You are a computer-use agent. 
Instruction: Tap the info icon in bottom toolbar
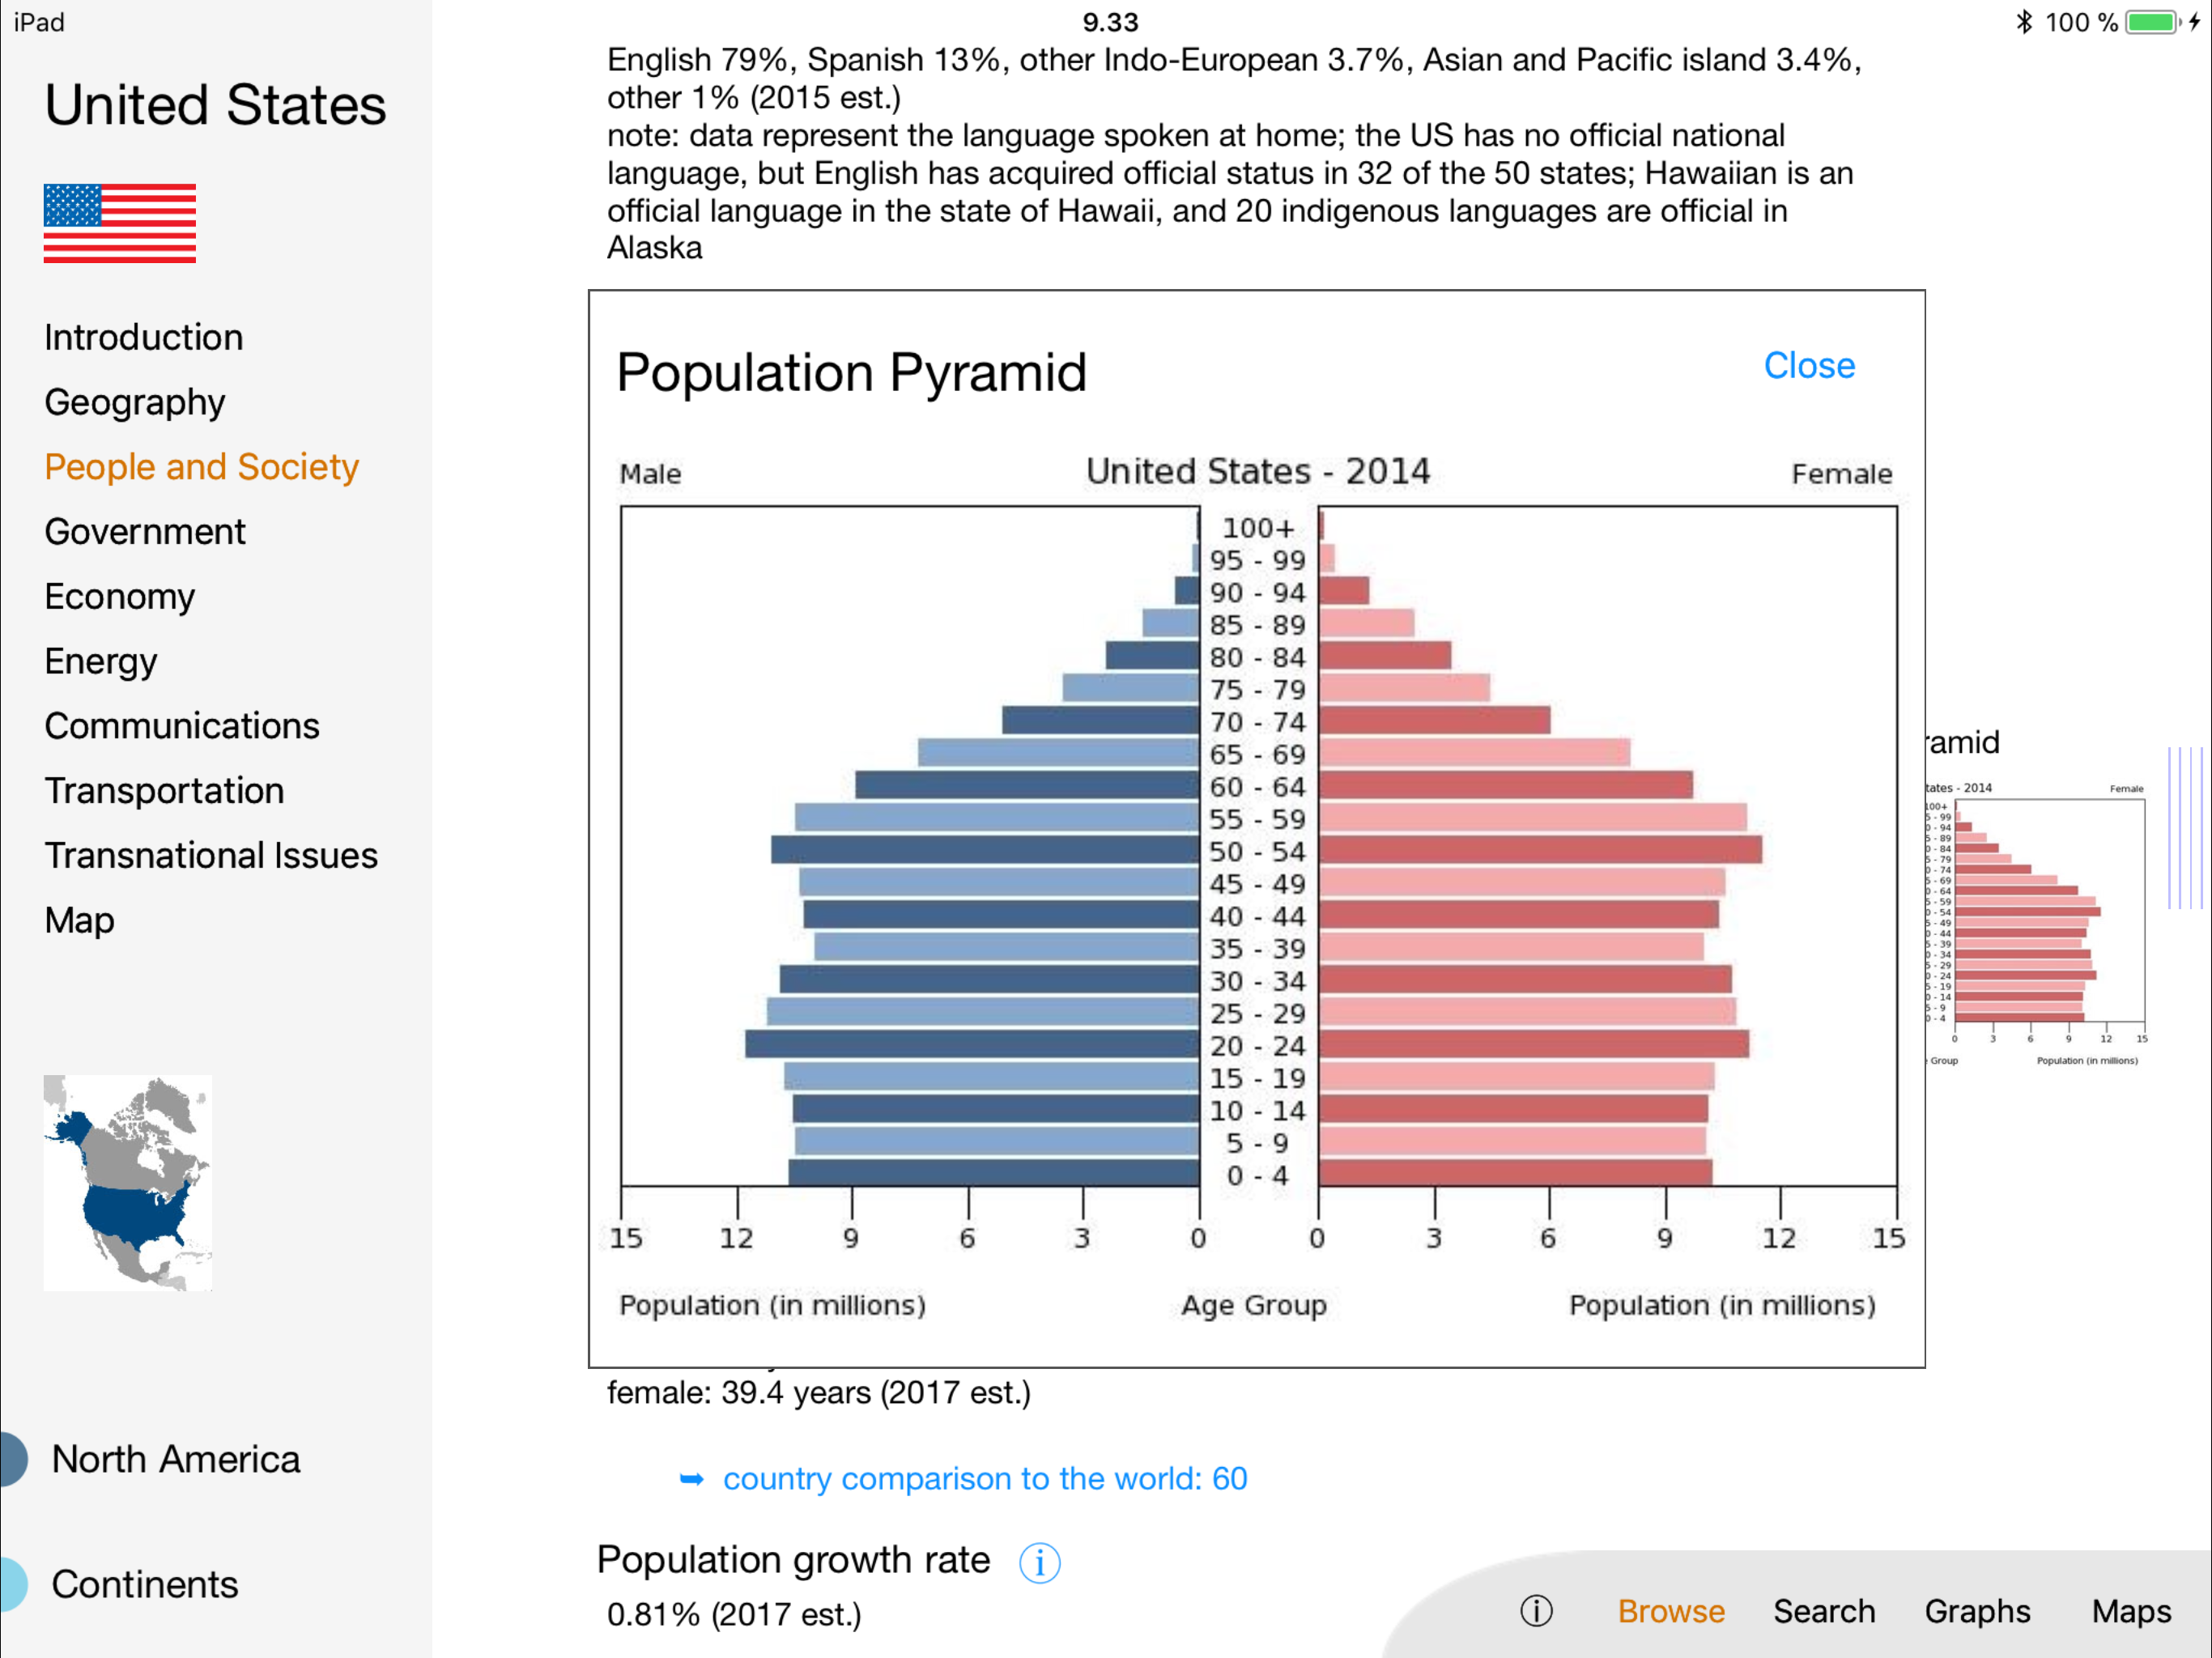tap(1536, 1611)
